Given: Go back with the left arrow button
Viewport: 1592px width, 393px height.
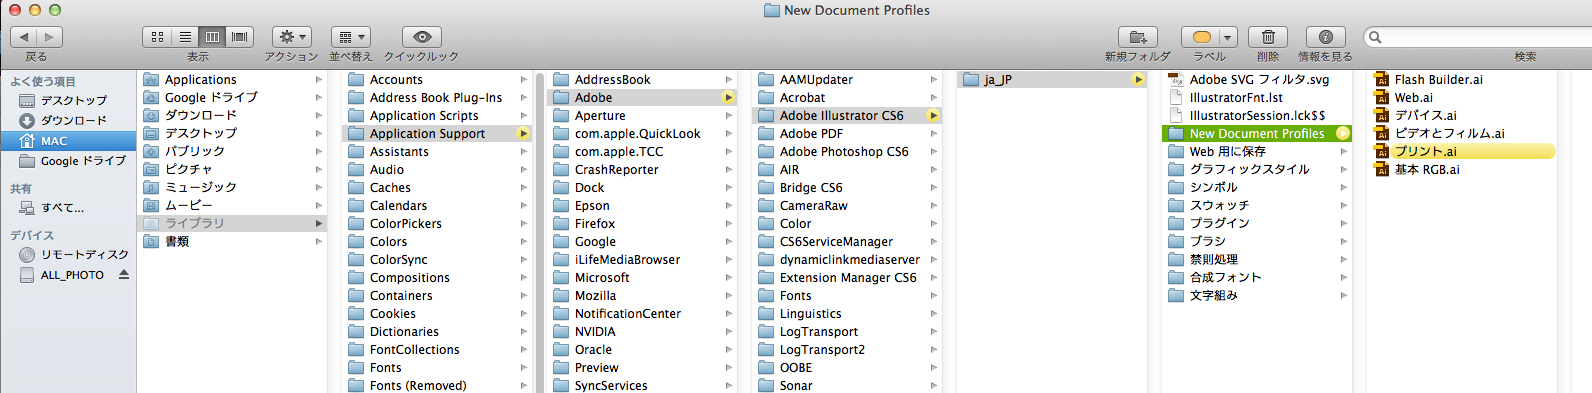Looking at the screenshot, I should (x=24, y=37).
